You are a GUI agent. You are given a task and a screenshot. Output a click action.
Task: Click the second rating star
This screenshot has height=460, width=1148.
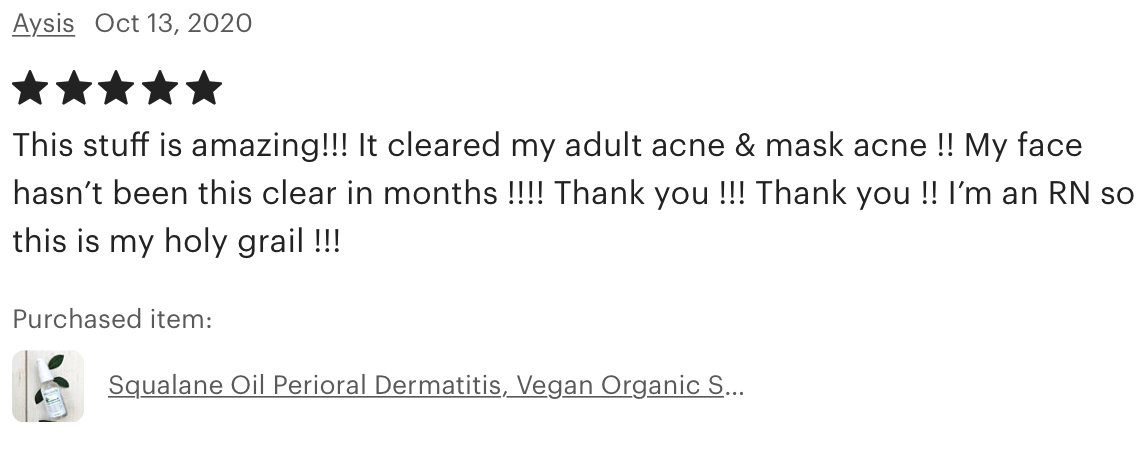tap(73, 89)
